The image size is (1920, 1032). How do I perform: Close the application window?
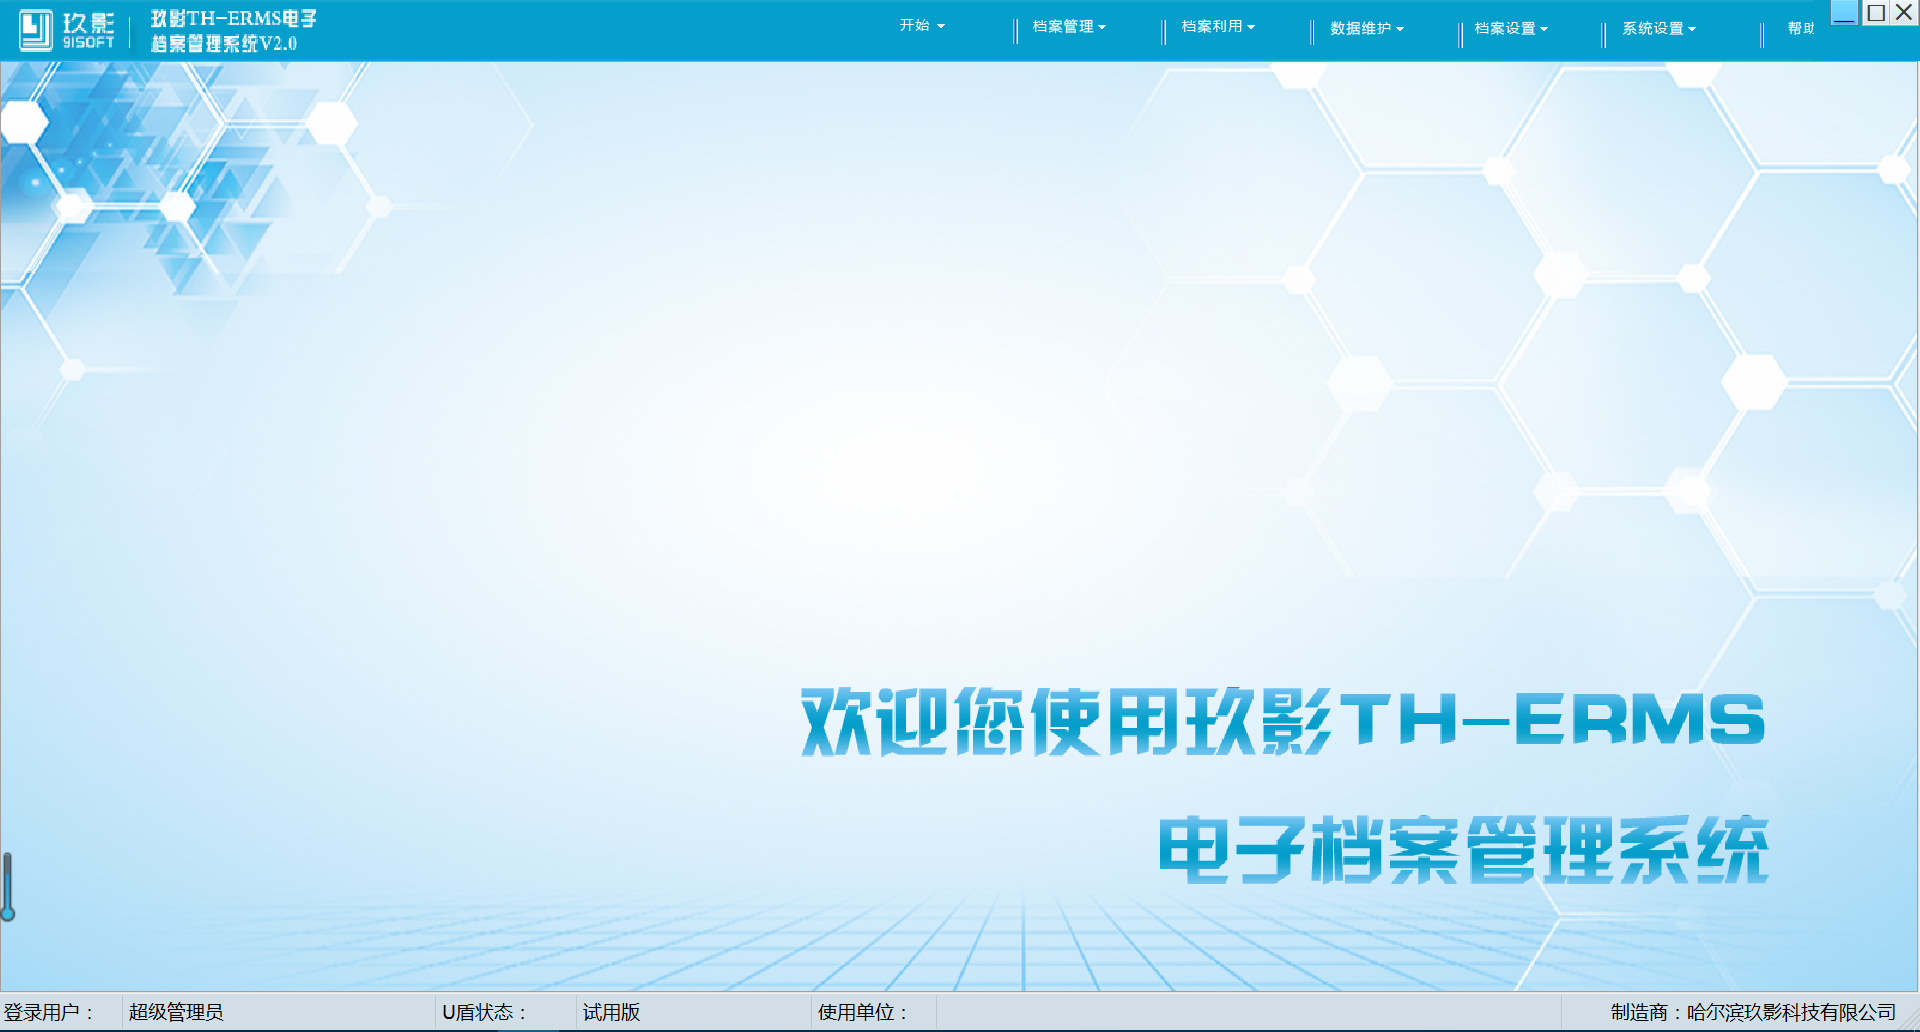coord(1904,12)
